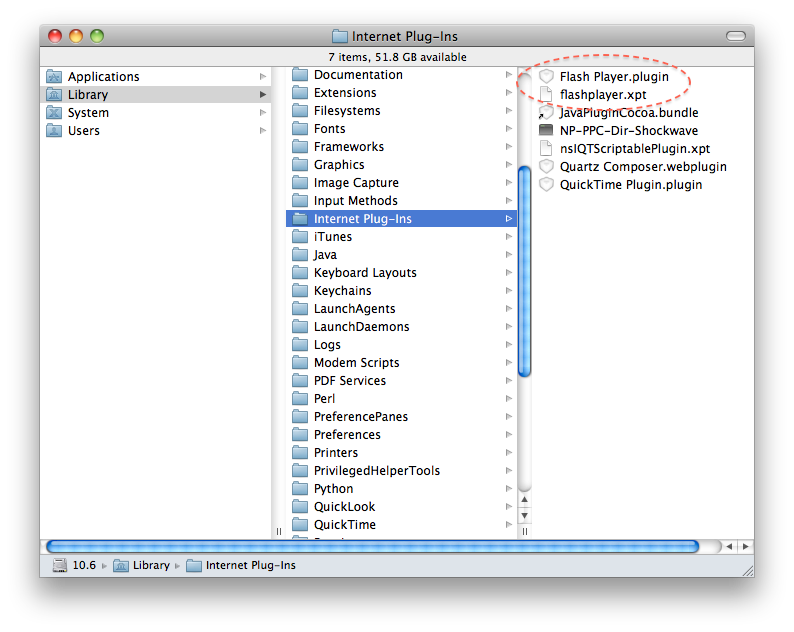Click the nsIQTScriptablePlugin.xpt document icon
794x632 pixels.
[546, 148]
